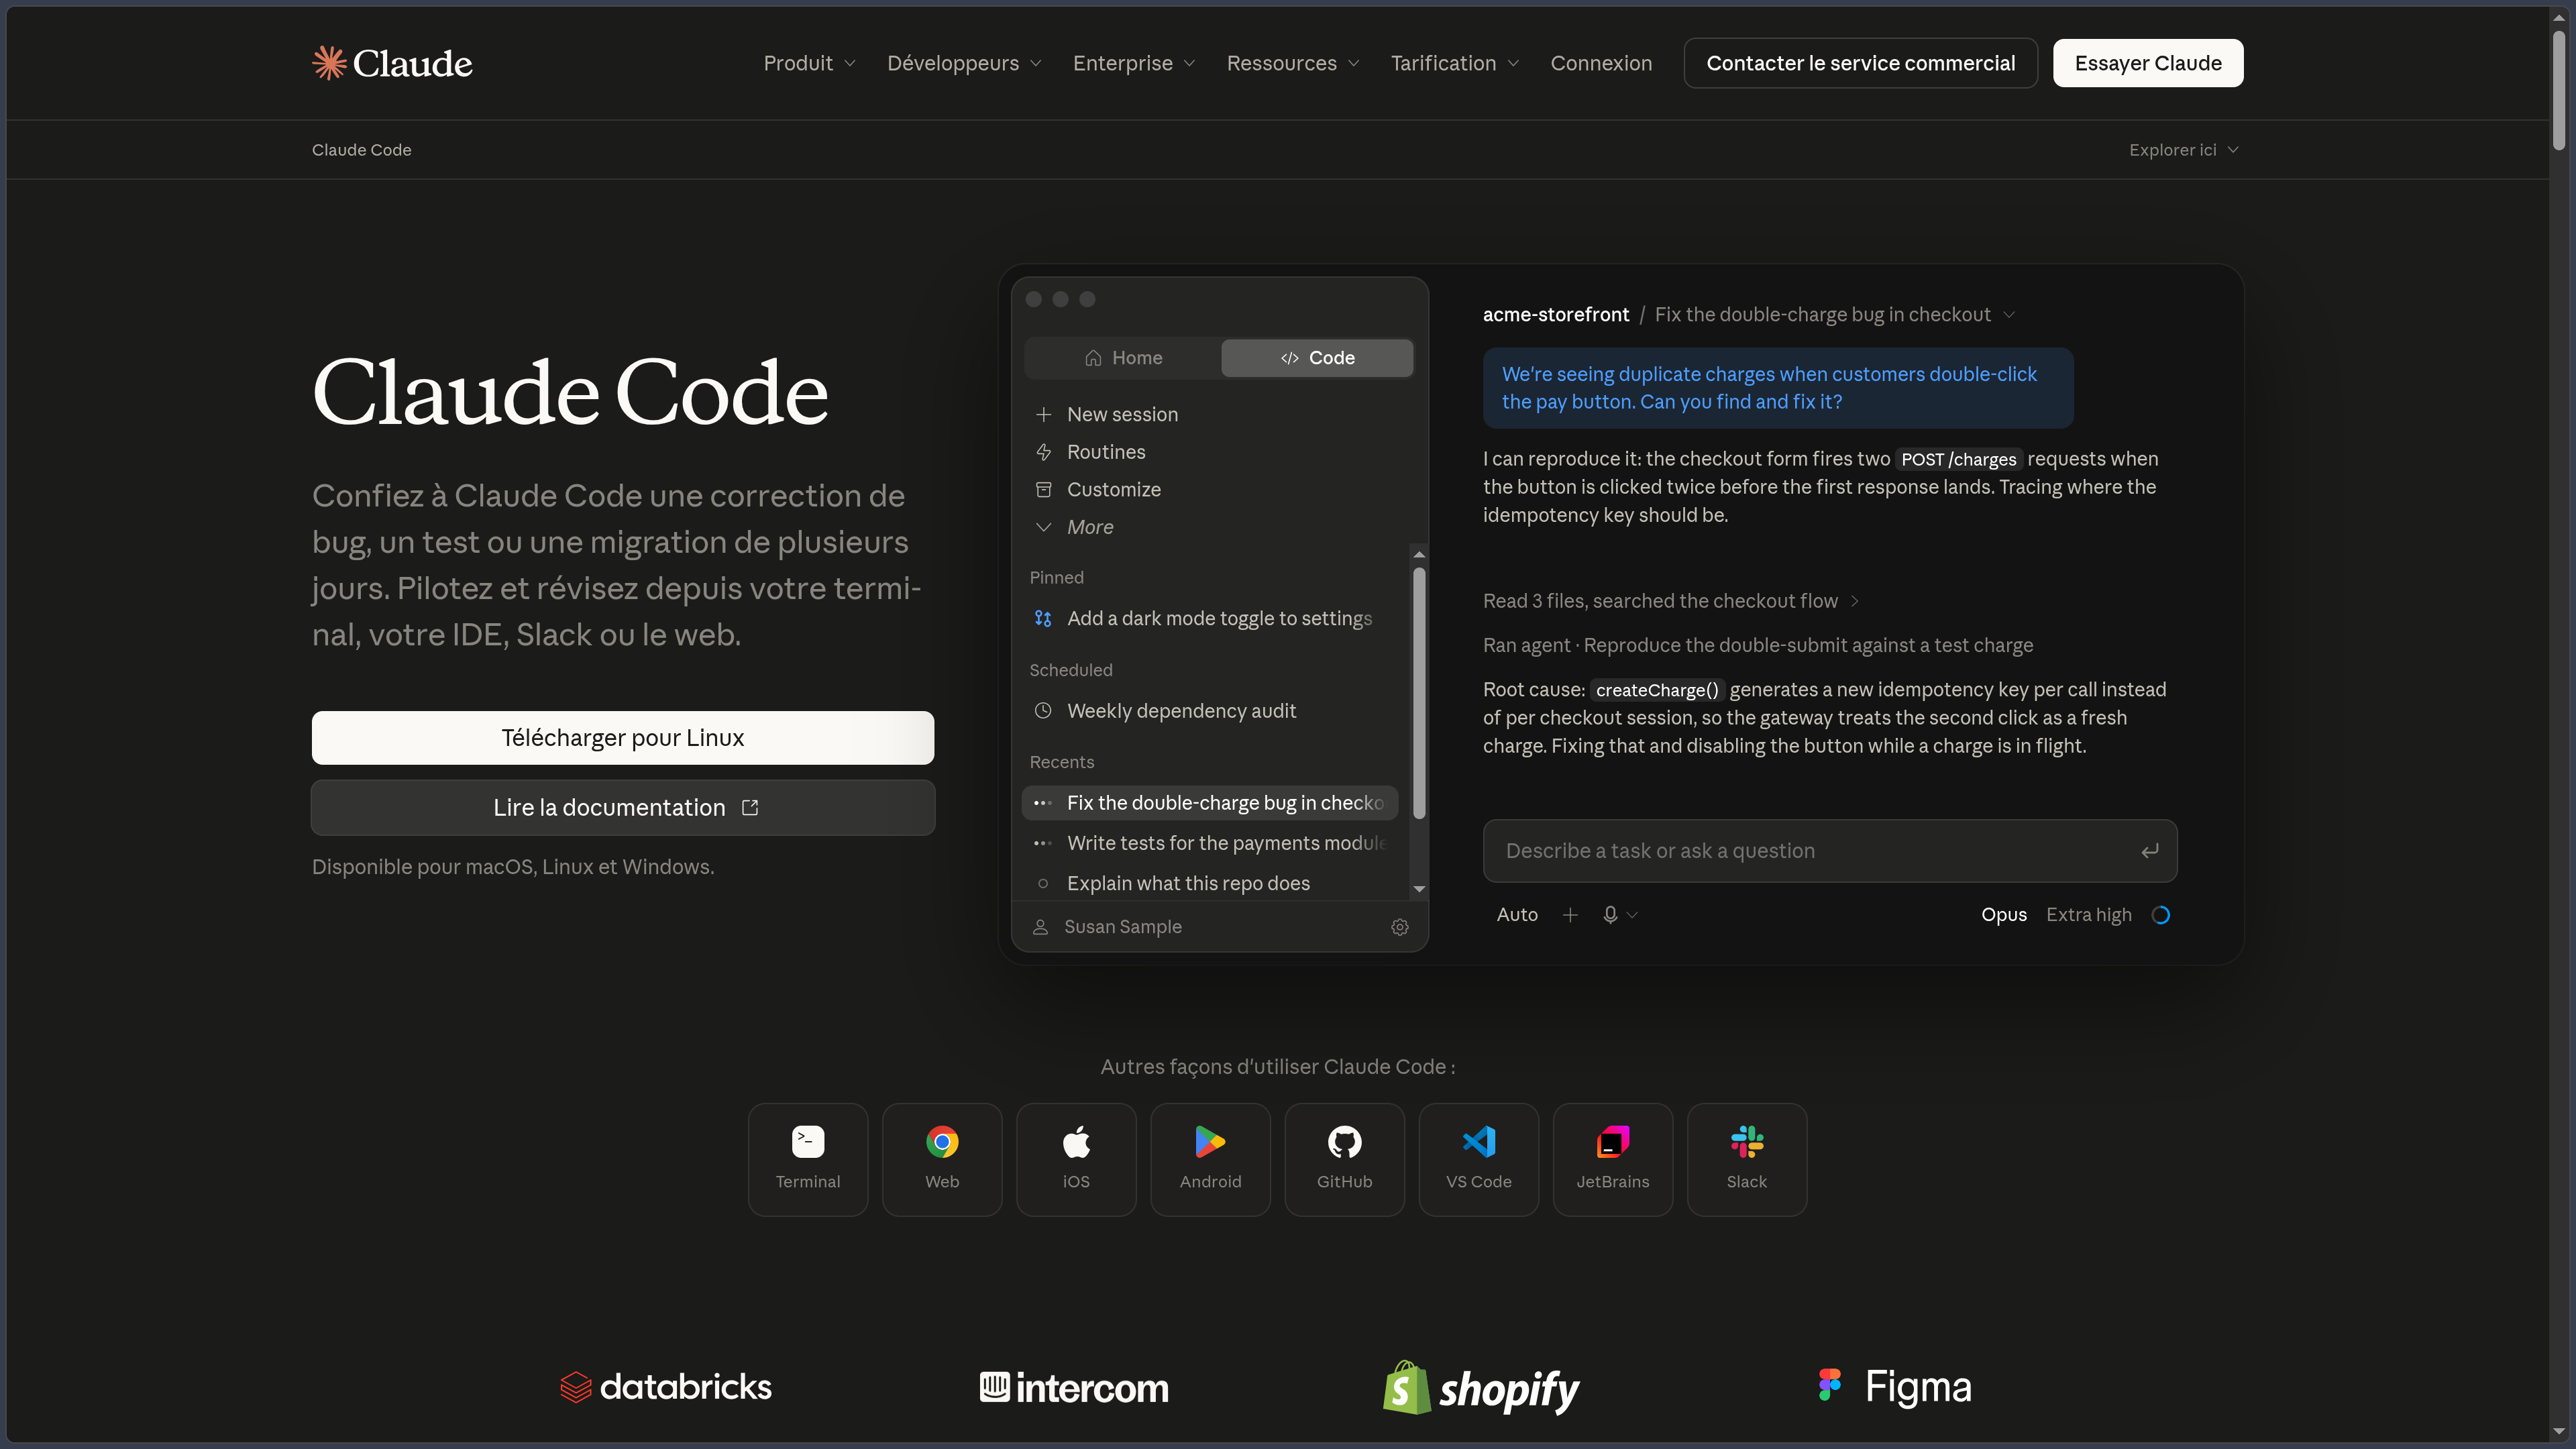This screenshot has height=1449, width=2576.
Task: Click the enter arrow in task input
Action: click(x=2149, y=851)
